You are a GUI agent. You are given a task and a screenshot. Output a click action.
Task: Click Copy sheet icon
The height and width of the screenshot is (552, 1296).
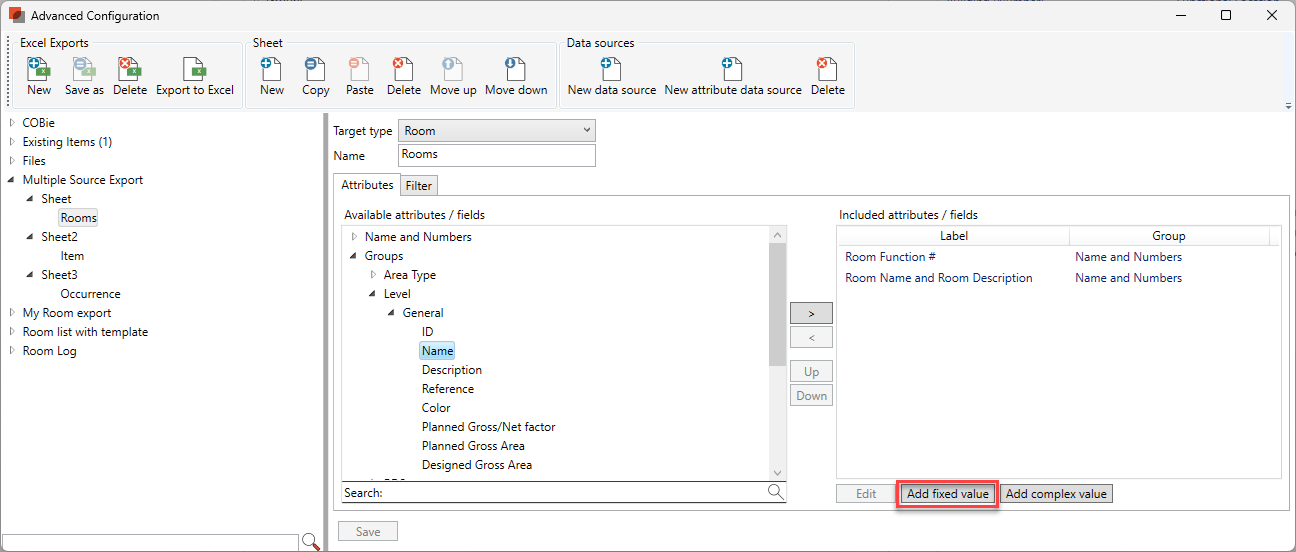pos(315,76)
